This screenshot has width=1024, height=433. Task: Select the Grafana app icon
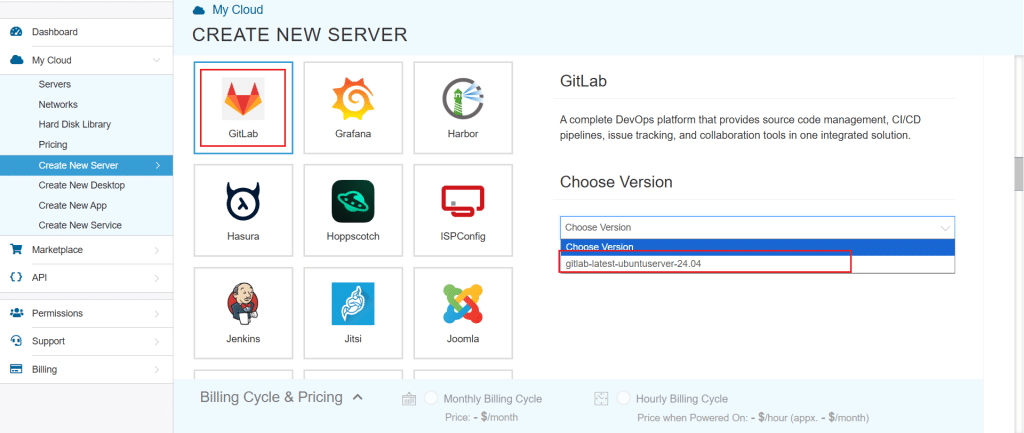(353, 98)
